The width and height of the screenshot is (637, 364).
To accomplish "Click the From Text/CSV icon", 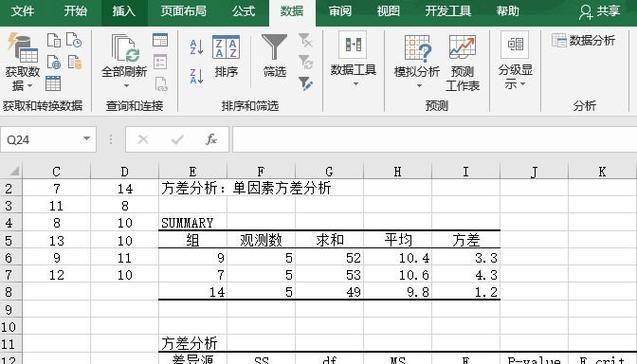I will [x=54, y=41].
